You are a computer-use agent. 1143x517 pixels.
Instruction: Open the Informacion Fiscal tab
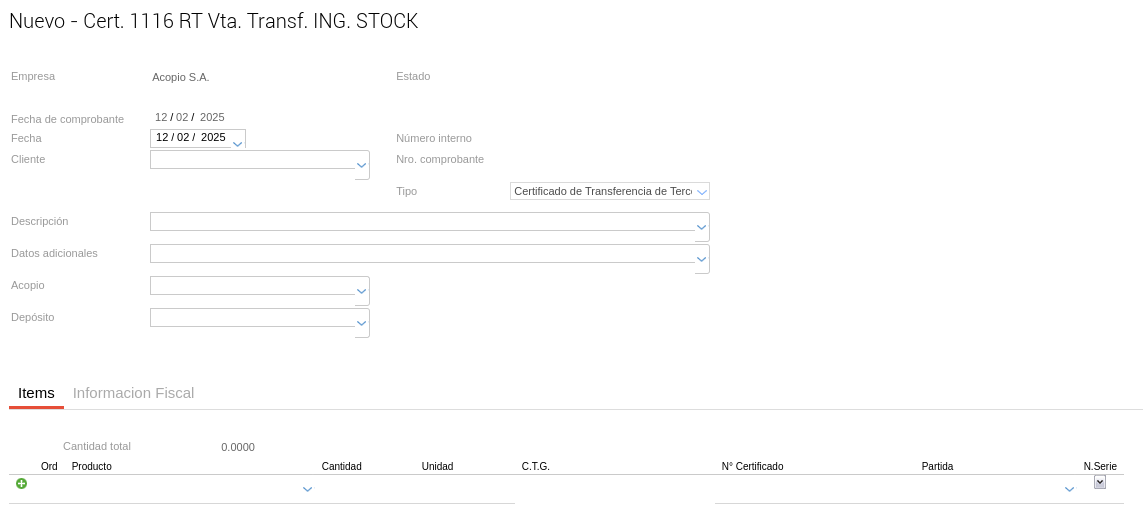pos(133,393)
